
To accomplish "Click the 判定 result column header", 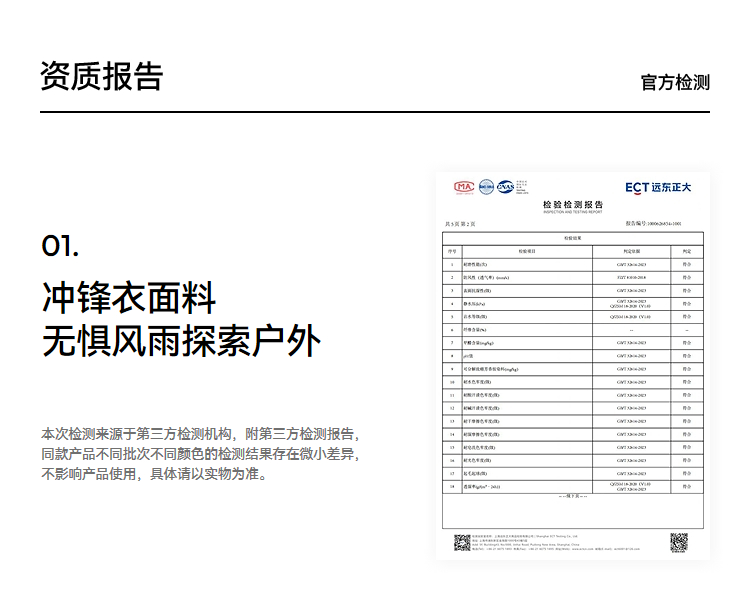I will tap(686, 251).
